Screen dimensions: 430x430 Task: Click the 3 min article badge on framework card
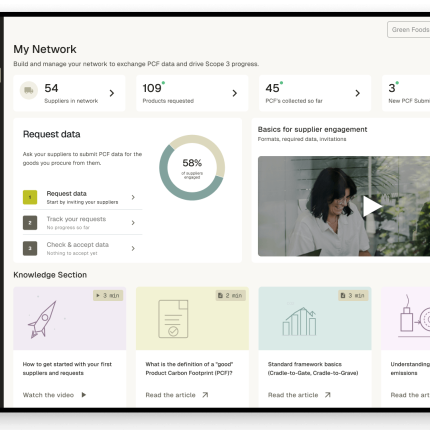point(353,295)
